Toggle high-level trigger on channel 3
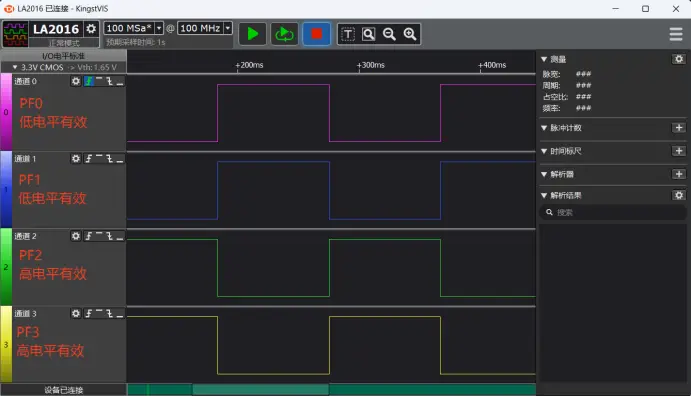The height and width of the screenshot is (396, 691). point(99,314)
